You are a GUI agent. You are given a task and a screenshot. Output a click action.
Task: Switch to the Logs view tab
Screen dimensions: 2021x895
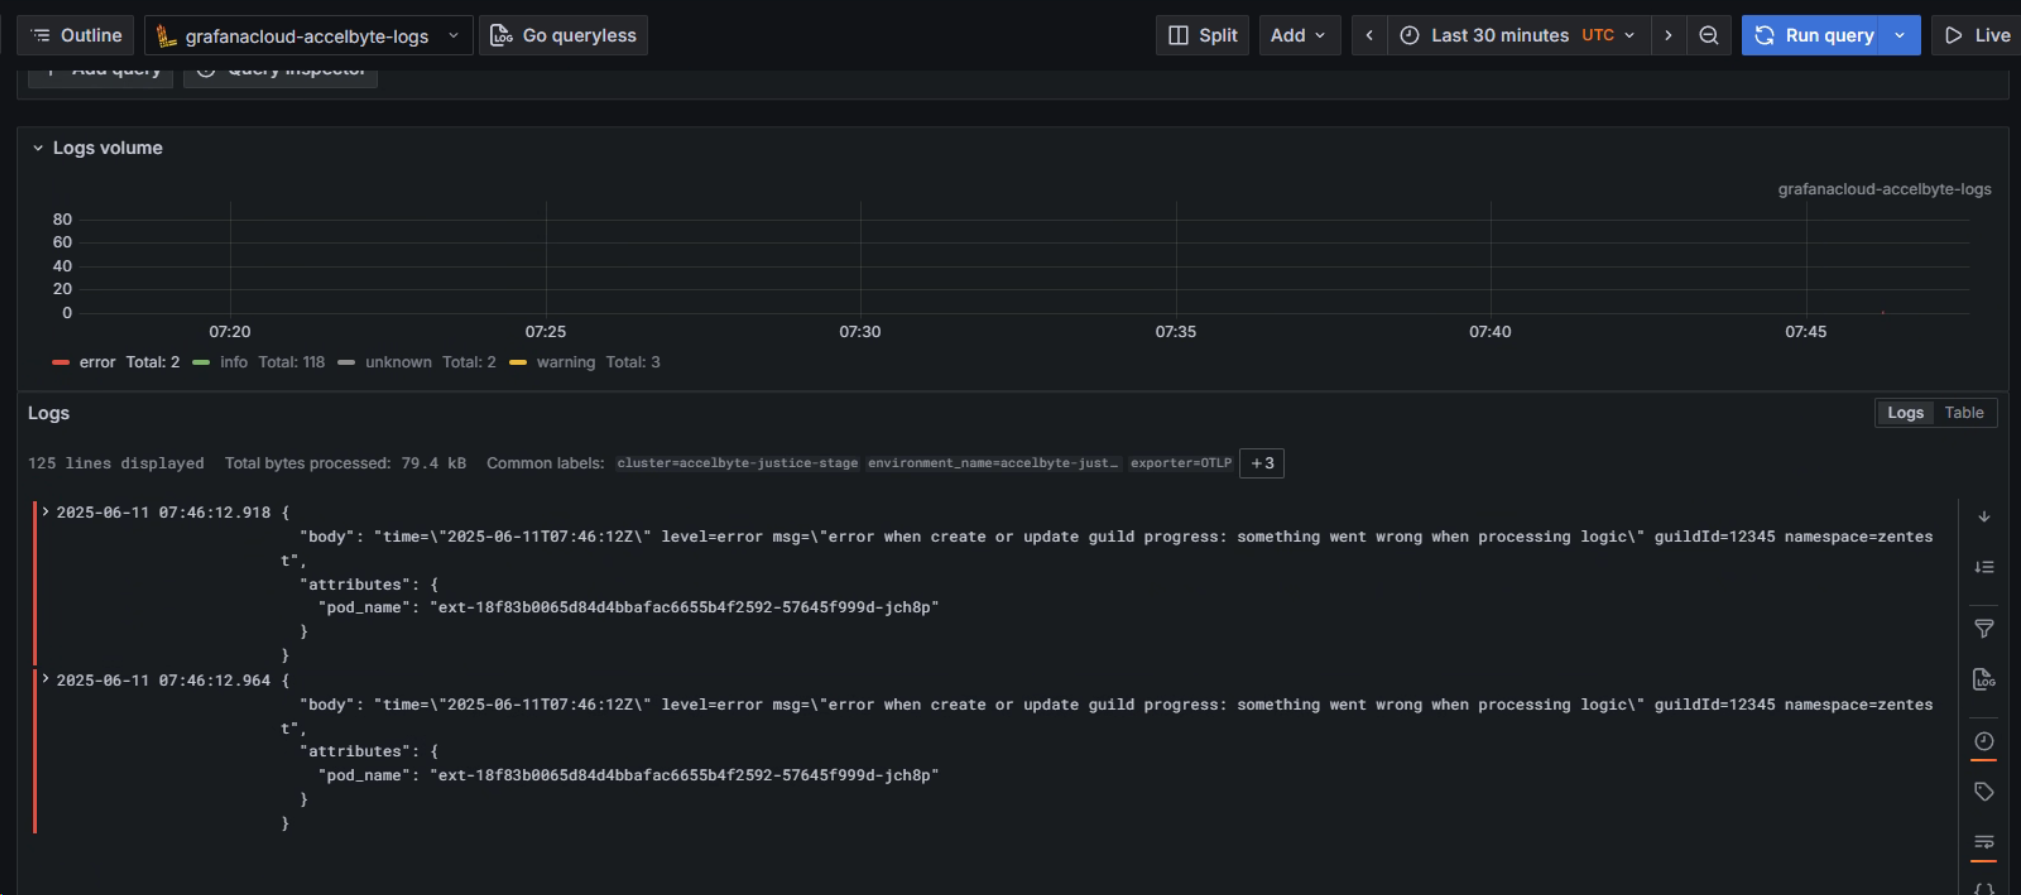click(x=1905, y=413)
